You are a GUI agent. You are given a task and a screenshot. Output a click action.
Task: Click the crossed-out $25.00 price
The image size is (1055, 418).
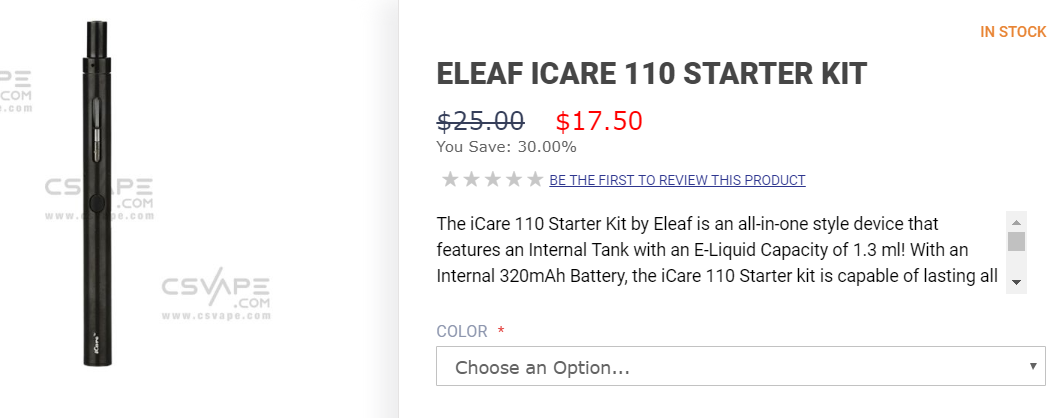pos(480,121)
